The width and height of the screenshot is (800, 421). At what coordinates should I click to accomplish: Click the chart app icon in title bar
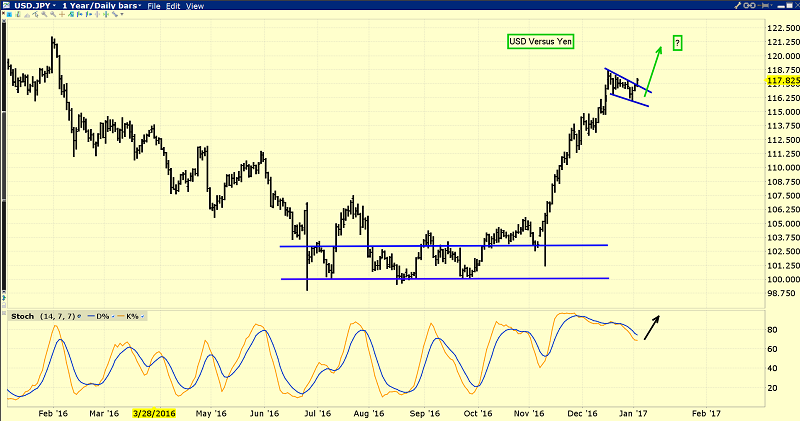(5, 6)
